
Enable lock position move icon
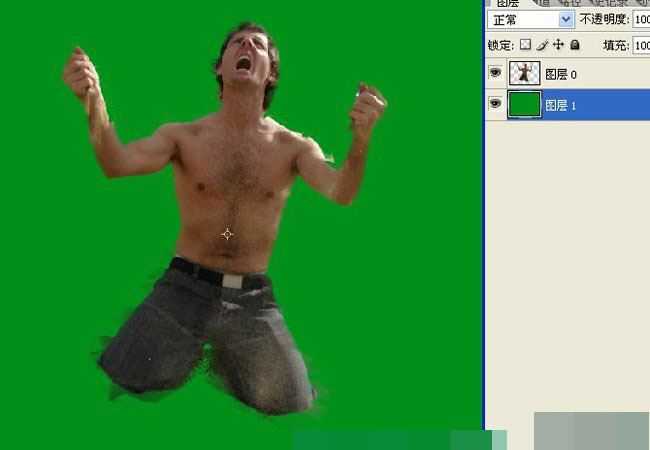coord(558,45)
